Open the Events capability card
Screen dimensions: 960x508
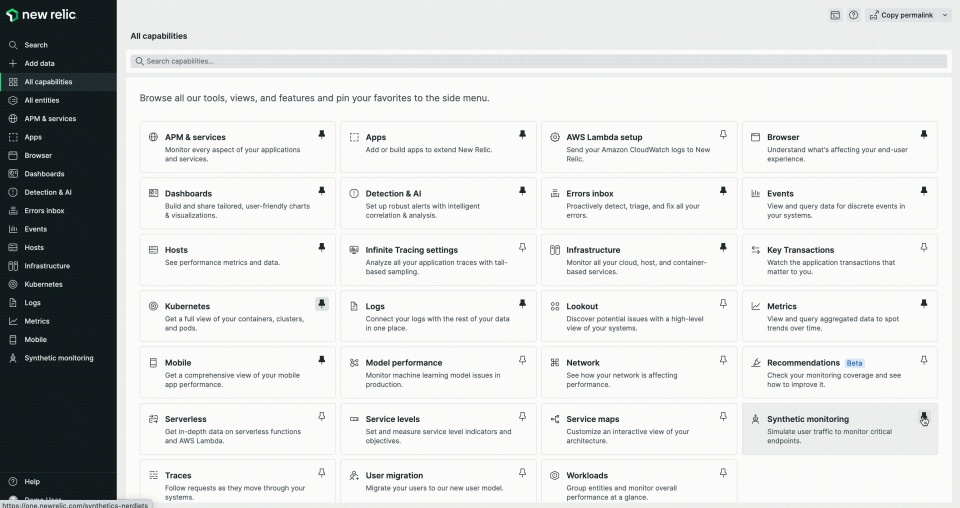(x=840, y=203)
